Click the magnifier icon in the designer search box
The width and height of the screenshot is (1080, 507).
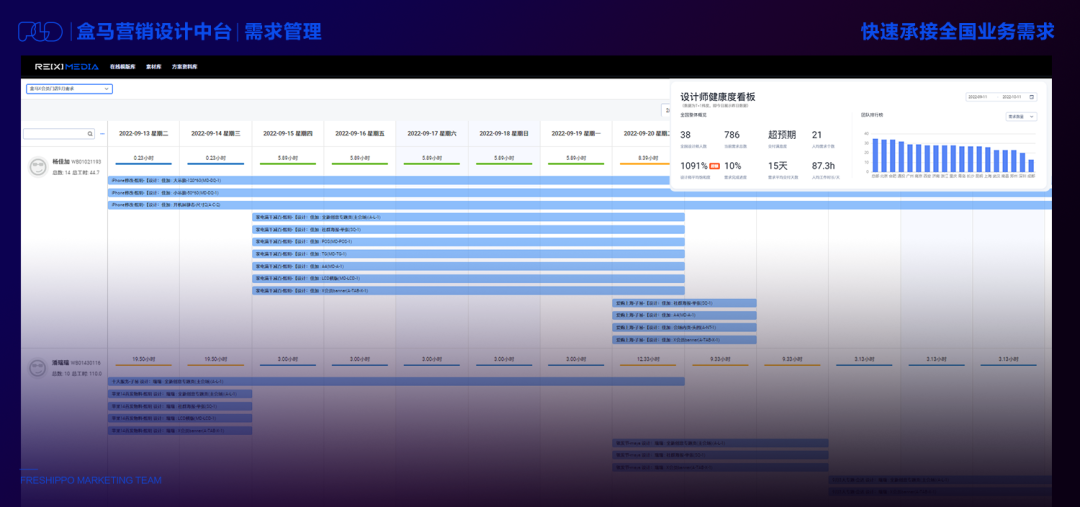coord(90,134)
